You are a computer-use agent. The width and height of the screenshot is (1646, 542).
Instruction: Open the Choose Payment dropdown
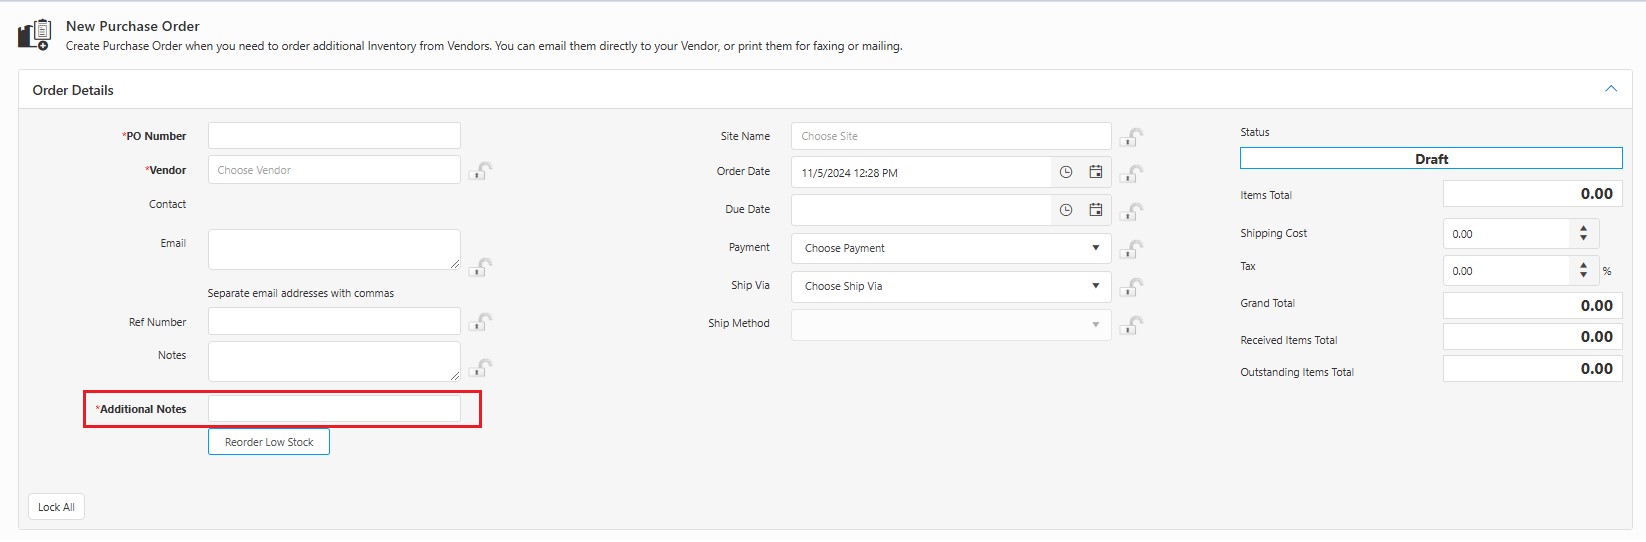click(950, 248)
